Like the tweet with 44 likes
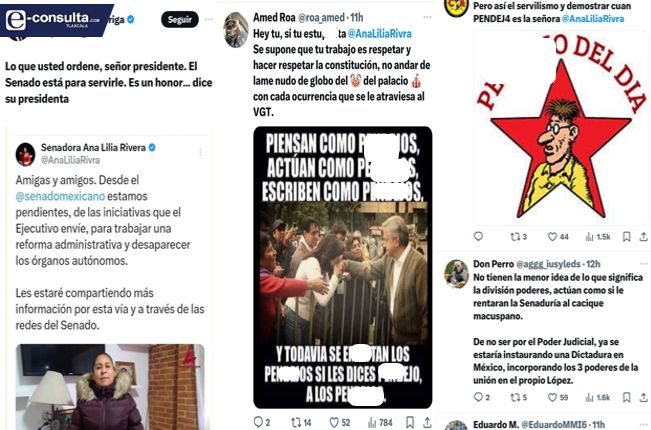Screen dimensions: 651x430 [558, 237]
